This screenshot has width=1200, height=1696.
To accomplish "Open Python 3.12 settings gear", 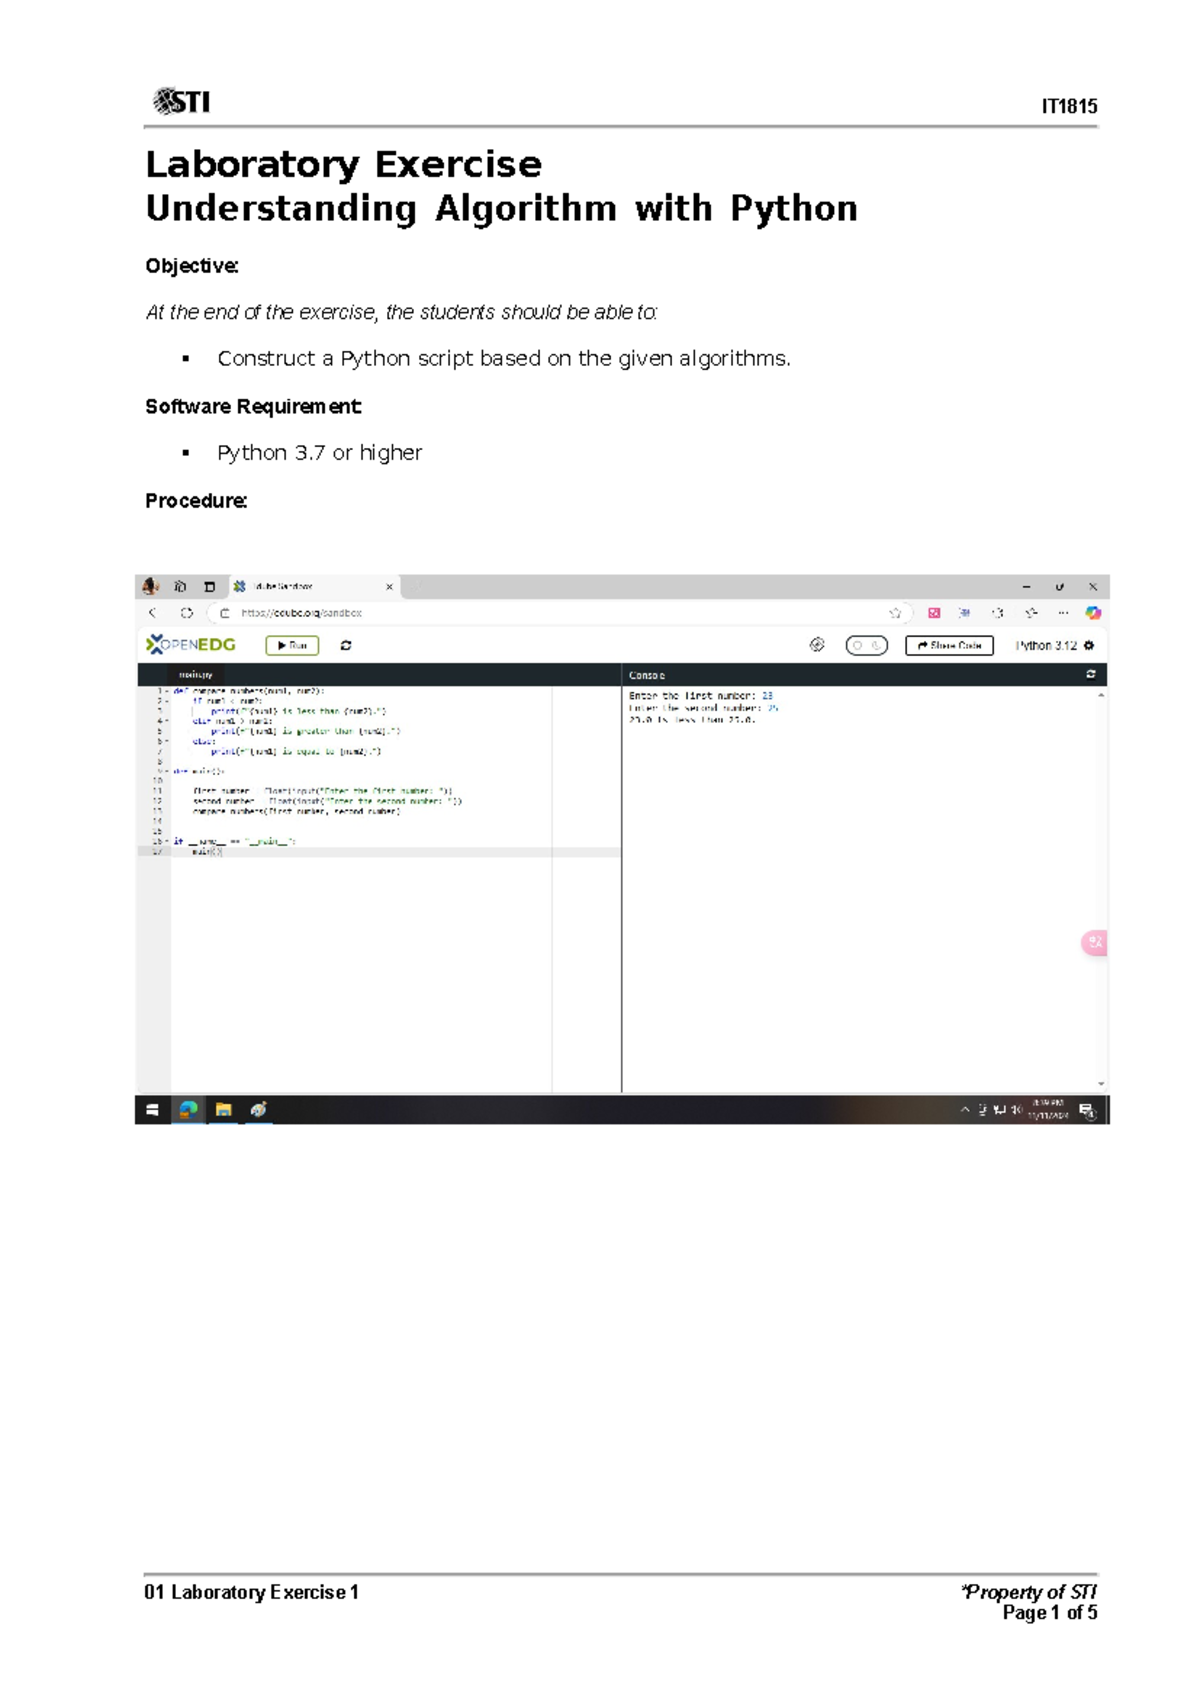I will click(x=1089, y=646).
